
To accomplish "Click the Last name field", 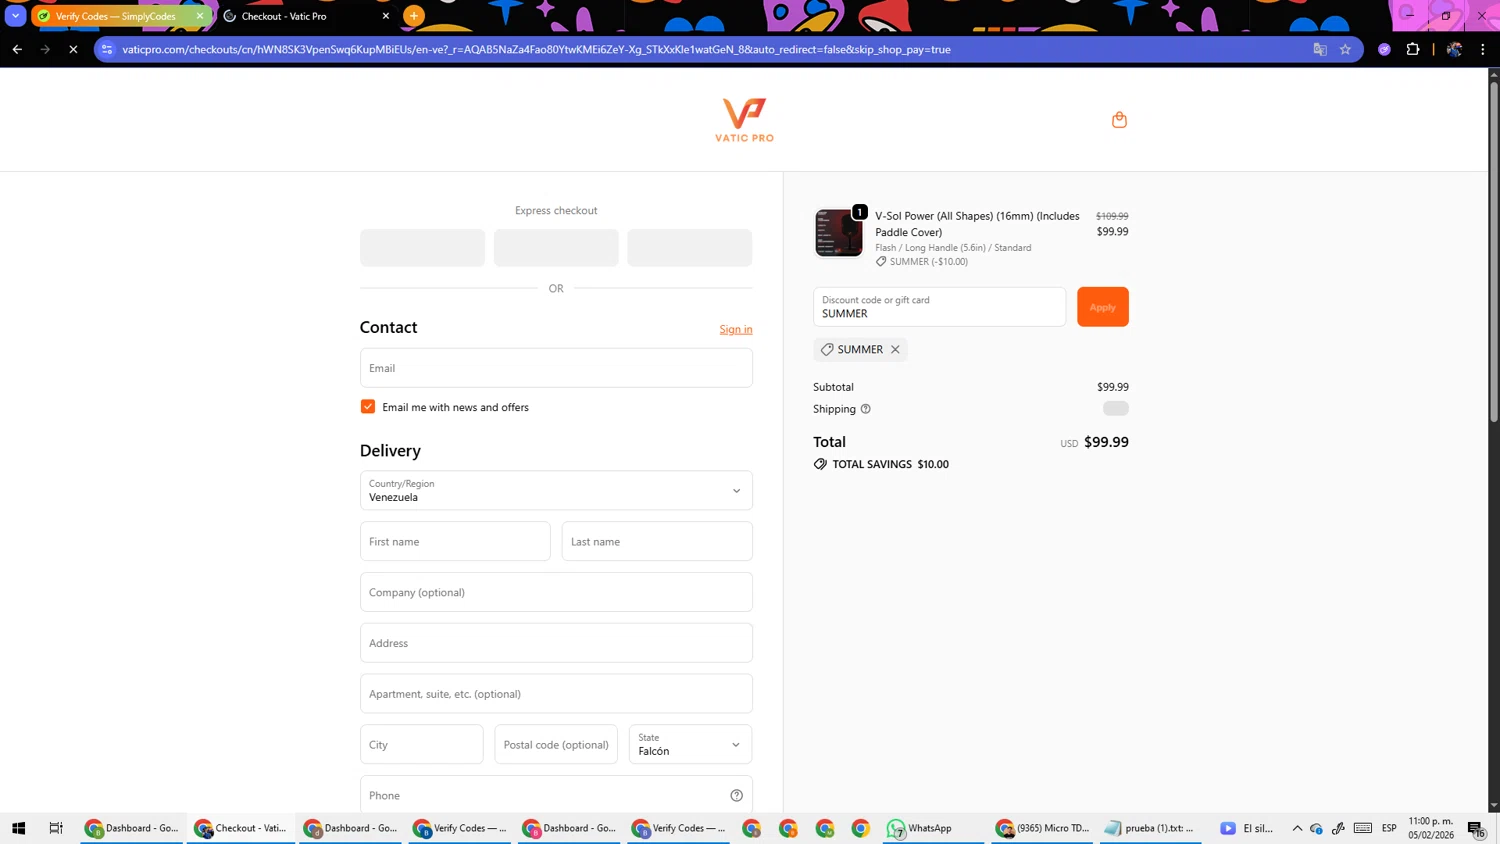I will (657, 542).
